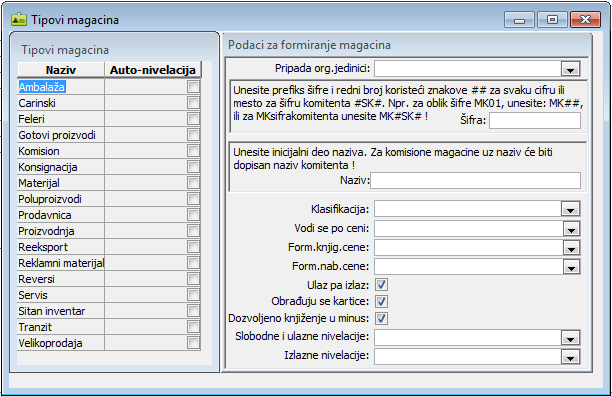Uncheck the Ulaz pa izlaz checkbox
Viewport: 612px width, 396px height.
tap(381, 285)
